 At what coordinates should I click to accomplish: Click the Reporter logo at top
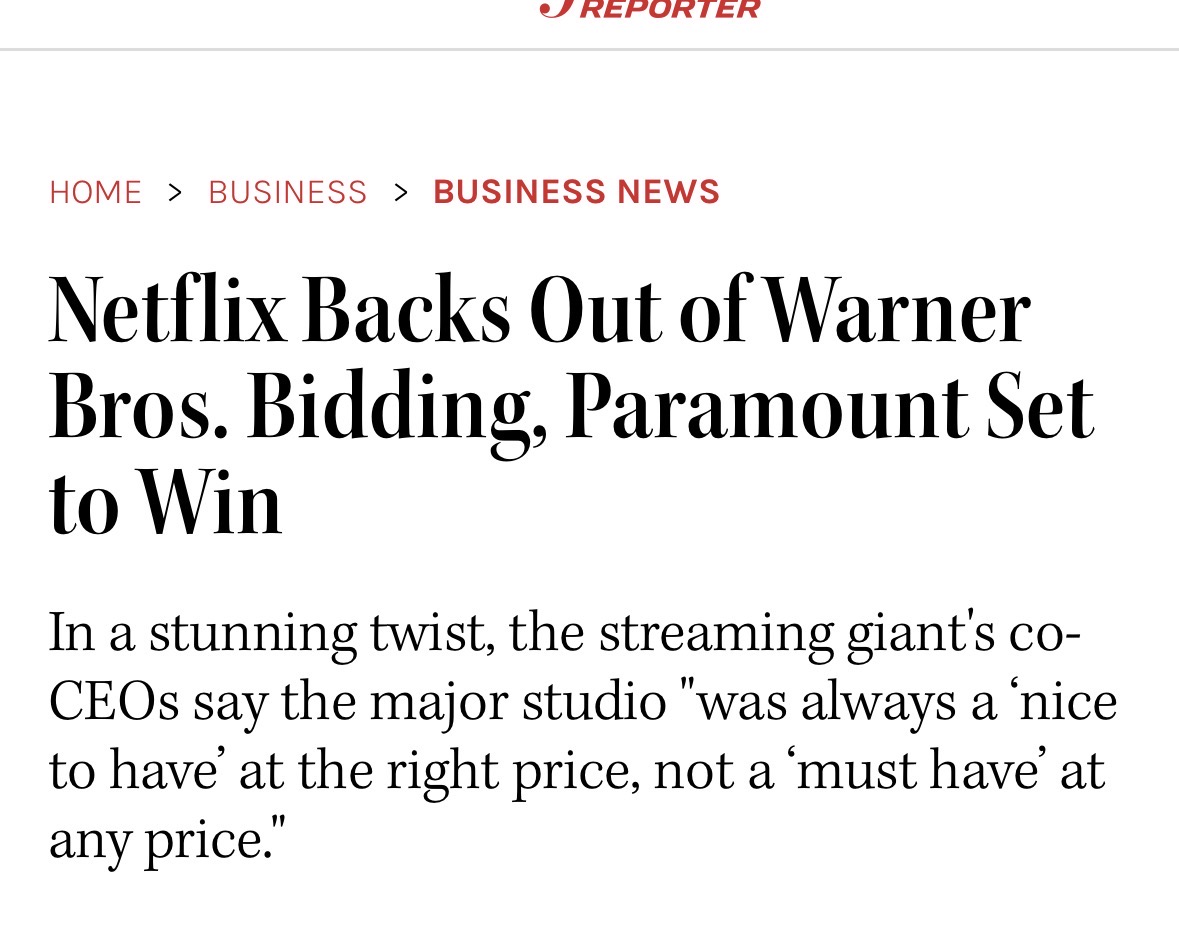[x=650, y=9]
